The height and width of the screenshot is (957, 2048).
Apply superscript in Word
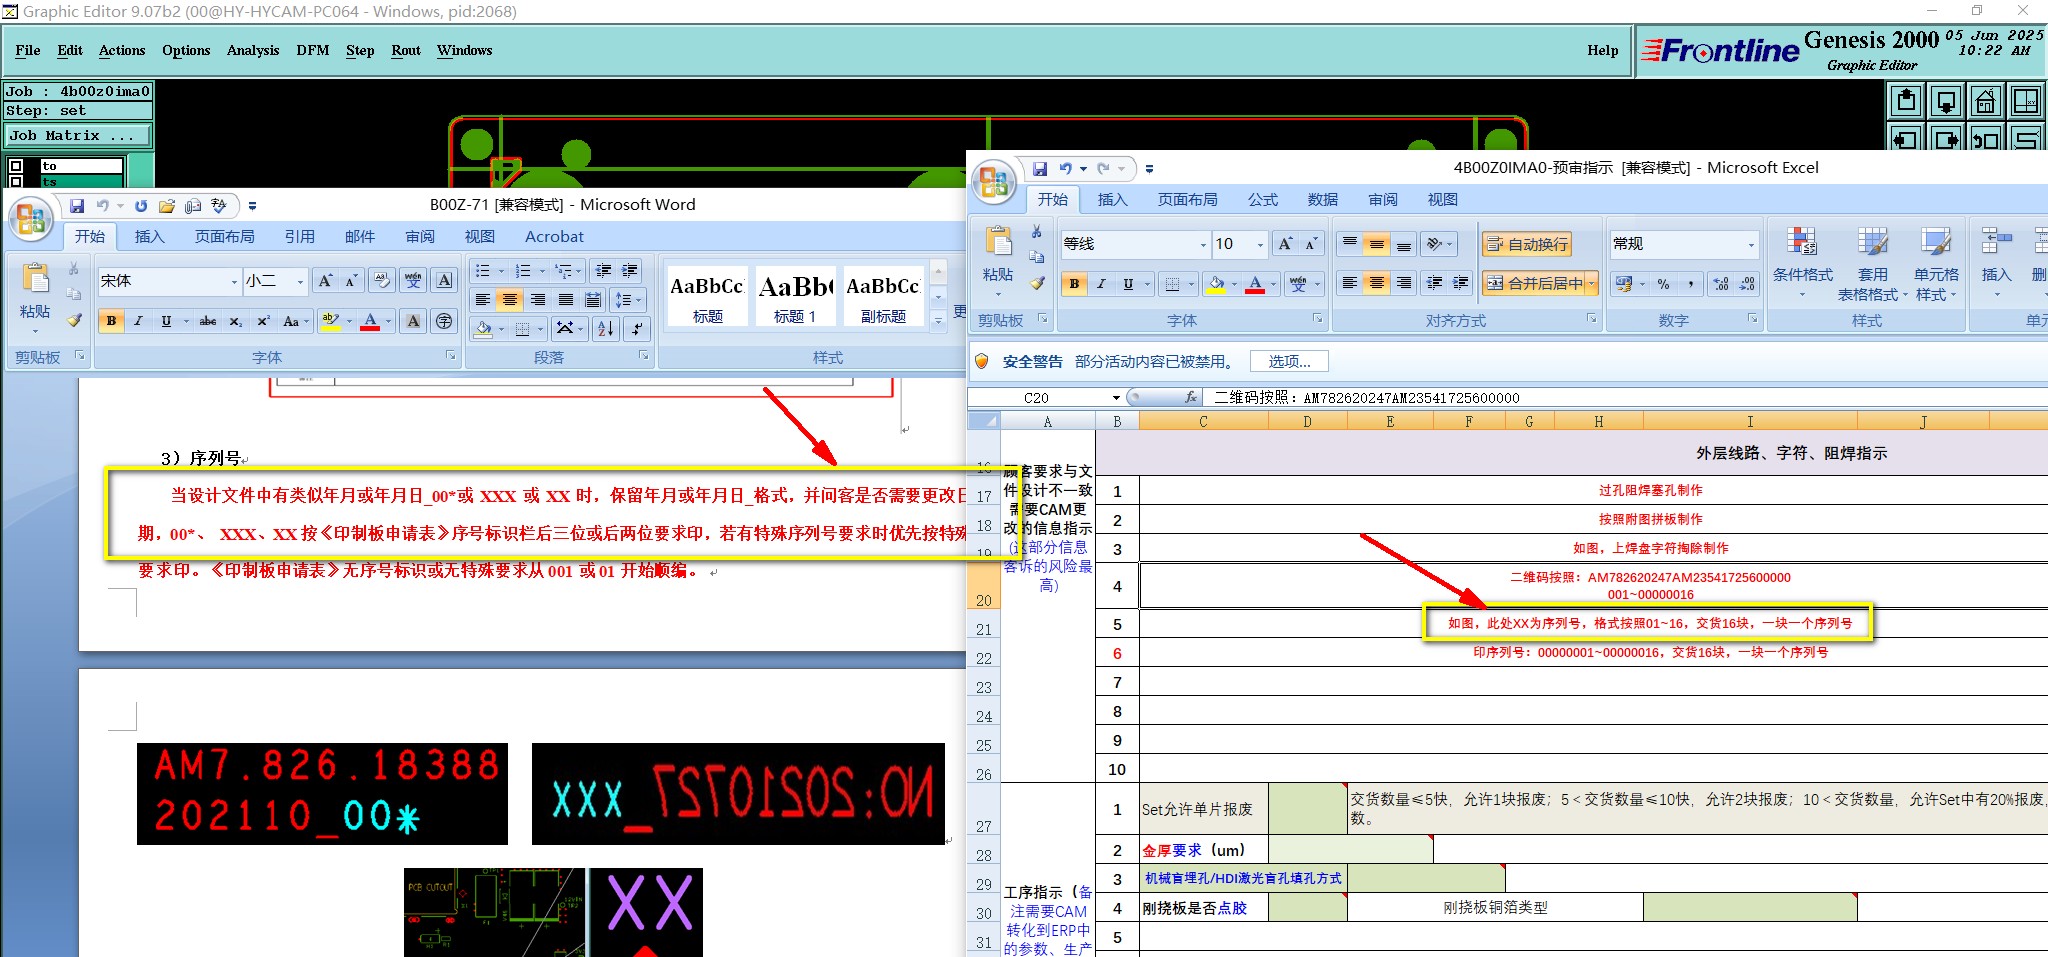pyautogui.click(x=263, y=321)
